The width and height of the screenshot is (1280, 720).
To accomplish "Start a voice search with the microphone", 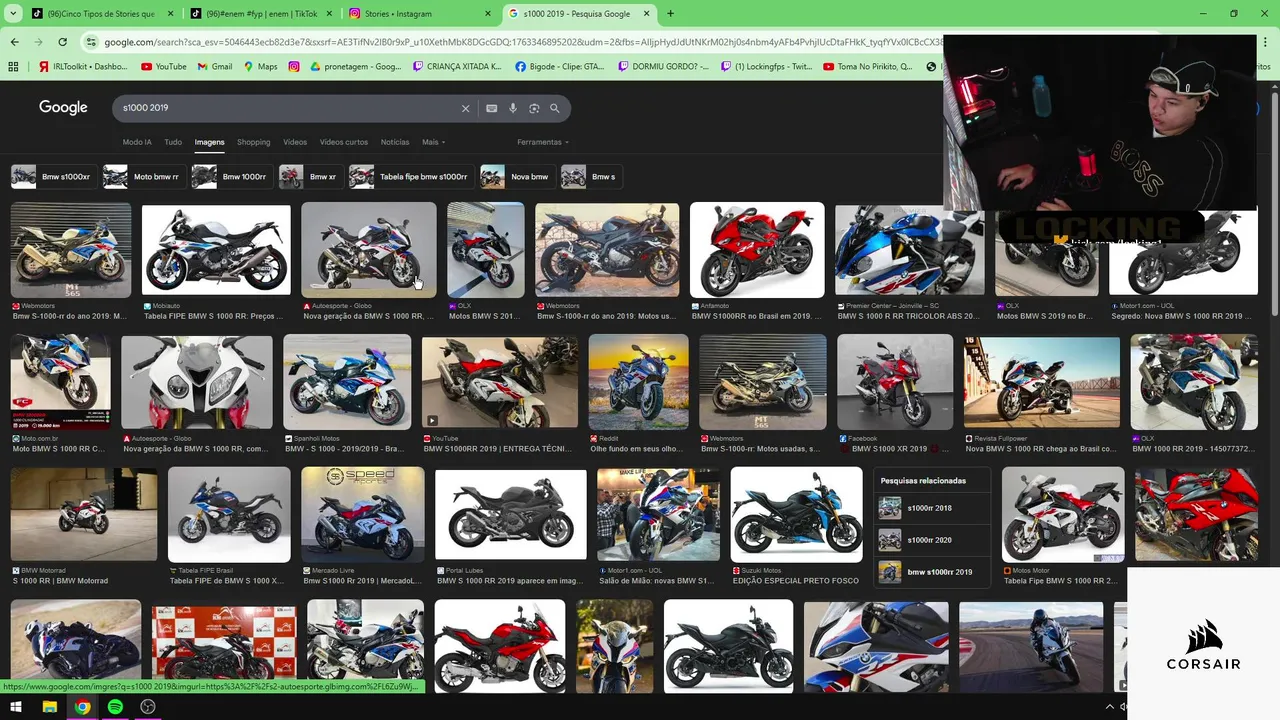I will [513, 108].
